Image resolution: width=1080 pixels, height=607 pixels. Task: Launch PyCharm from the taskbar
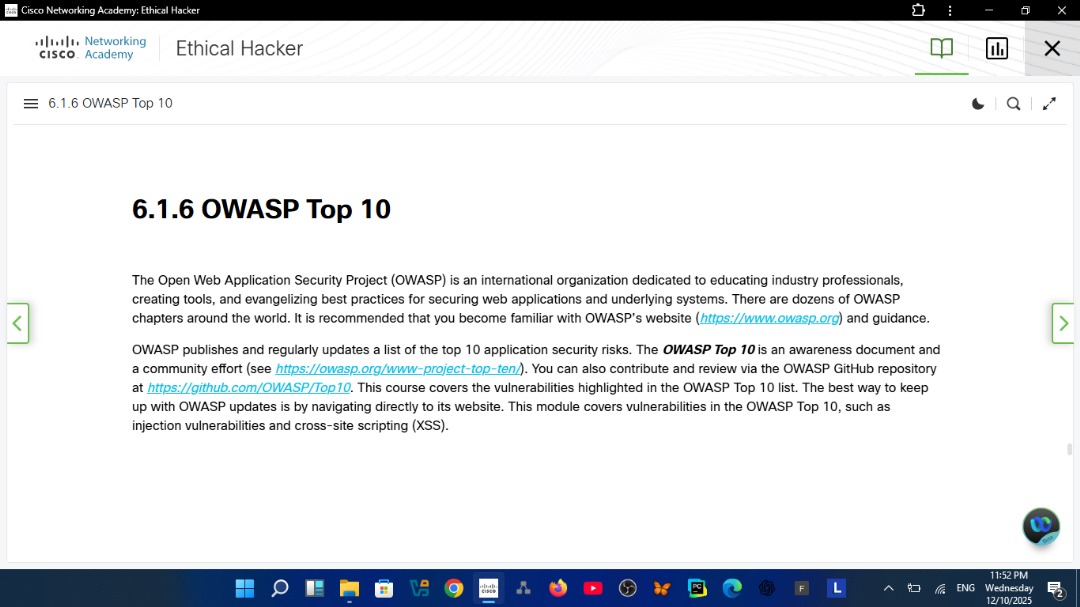(x=697, y=588)
